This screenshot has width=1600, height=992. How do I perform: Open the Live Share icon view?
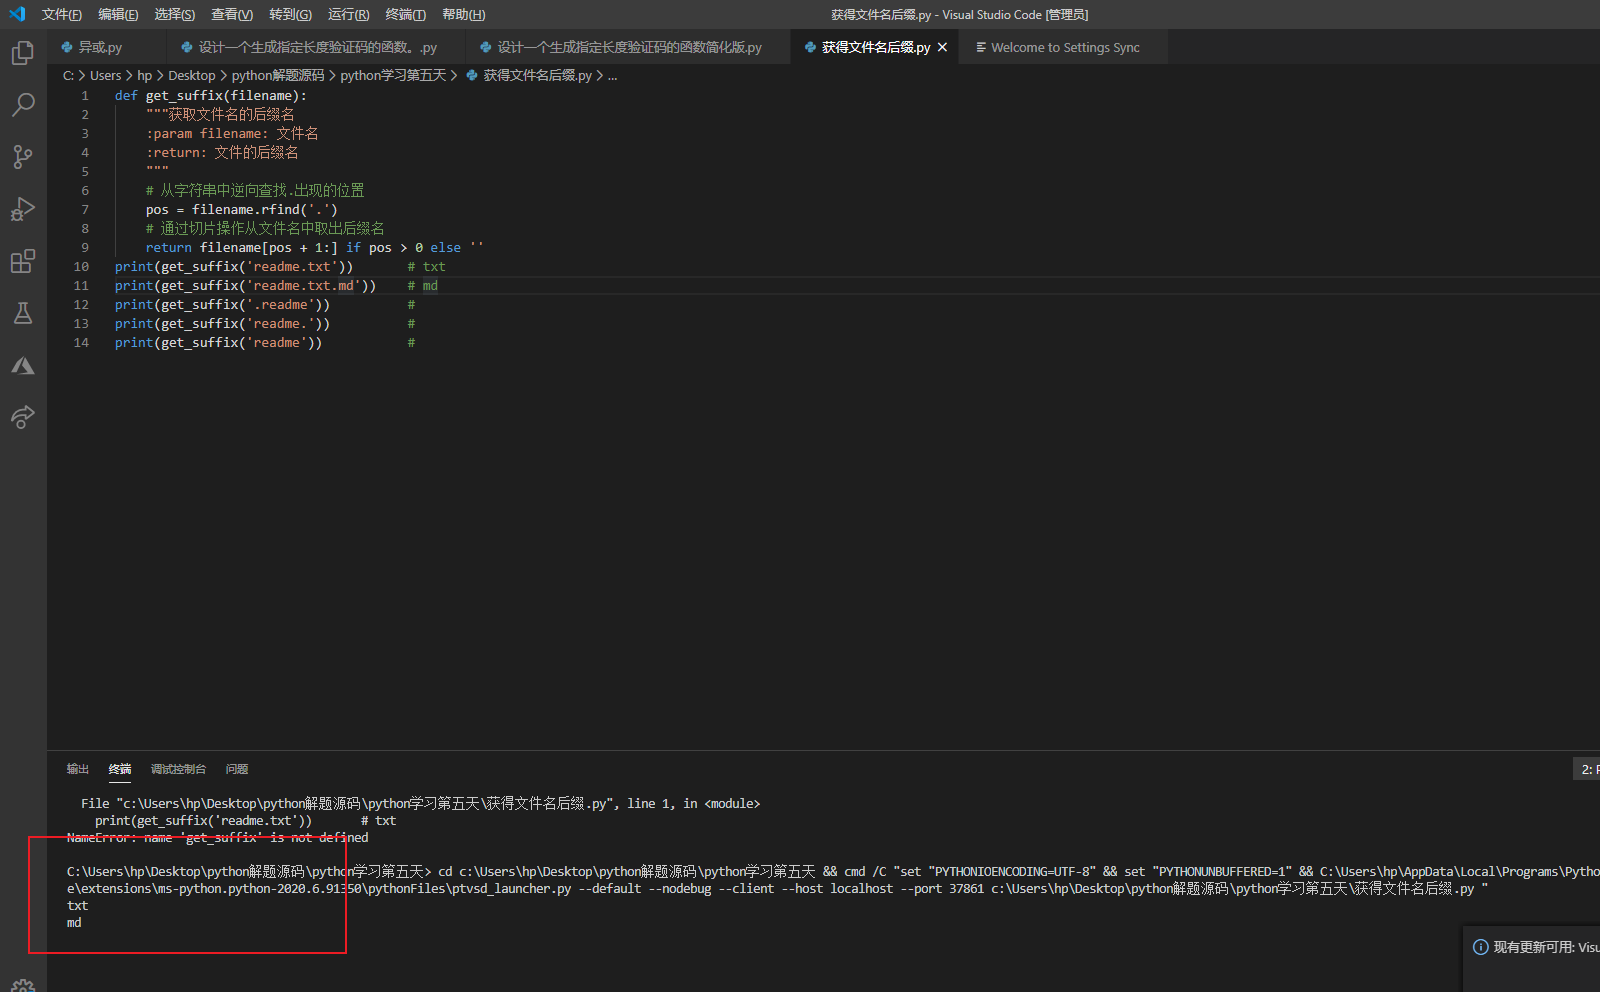22,417
